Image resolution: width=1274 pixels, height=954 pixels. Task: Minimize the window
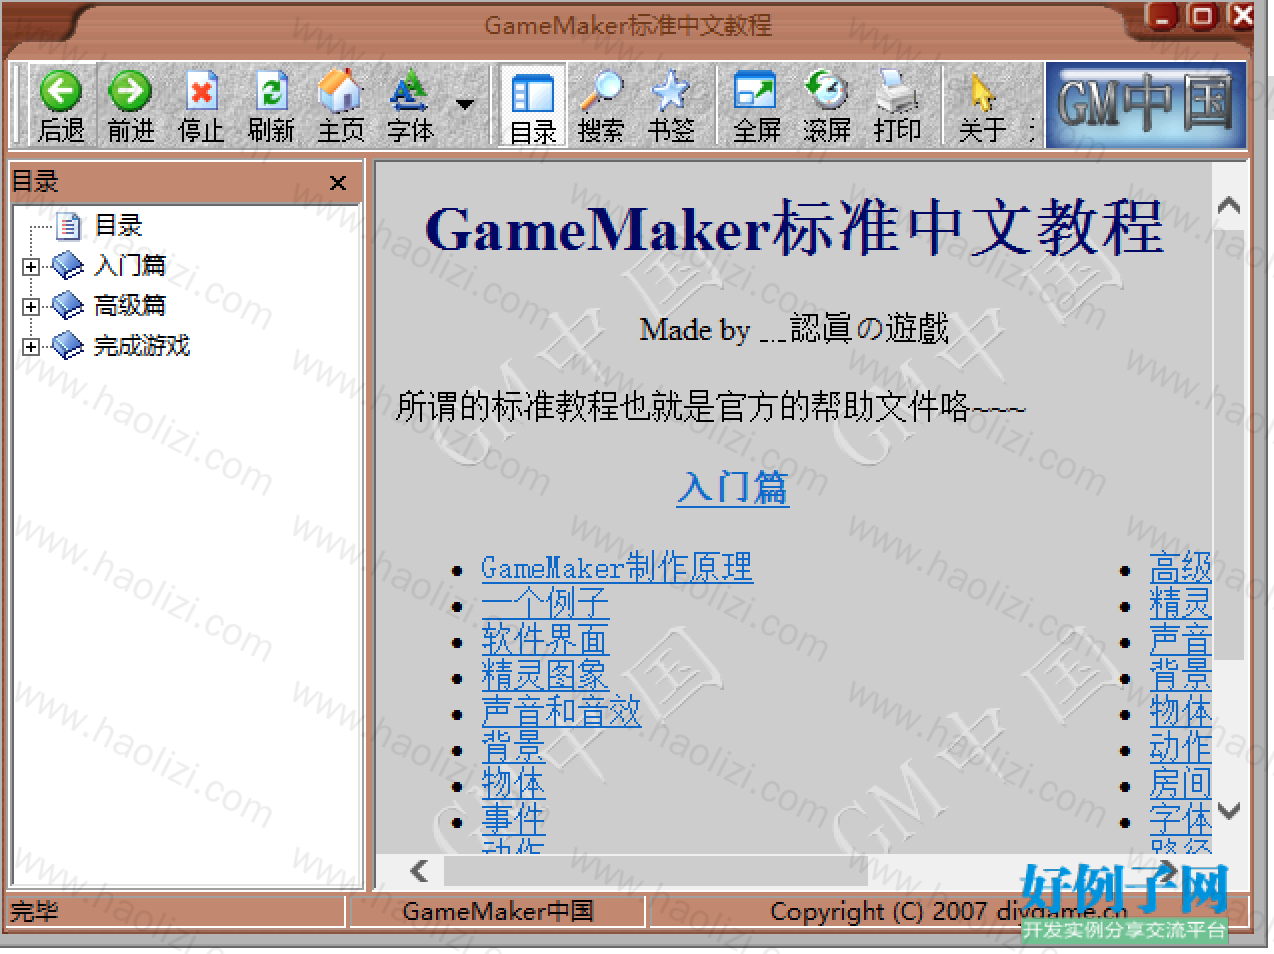click(1162, 16)
